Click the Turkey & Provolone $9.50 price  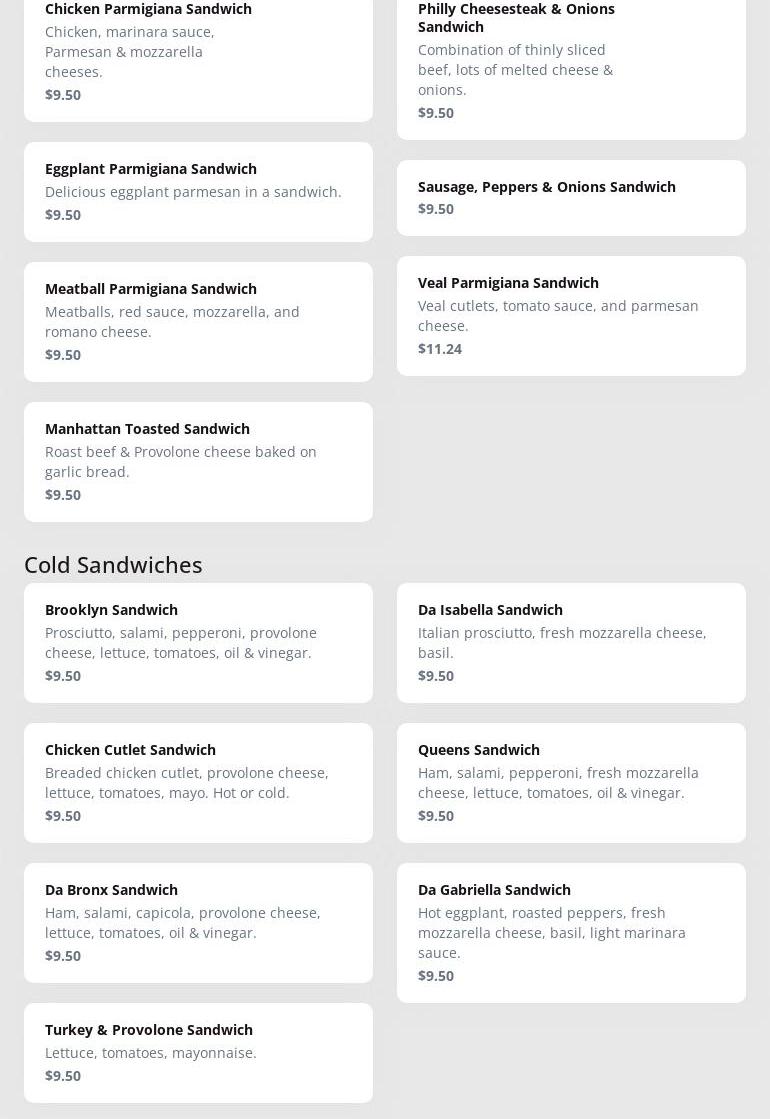coord(63,1076)
